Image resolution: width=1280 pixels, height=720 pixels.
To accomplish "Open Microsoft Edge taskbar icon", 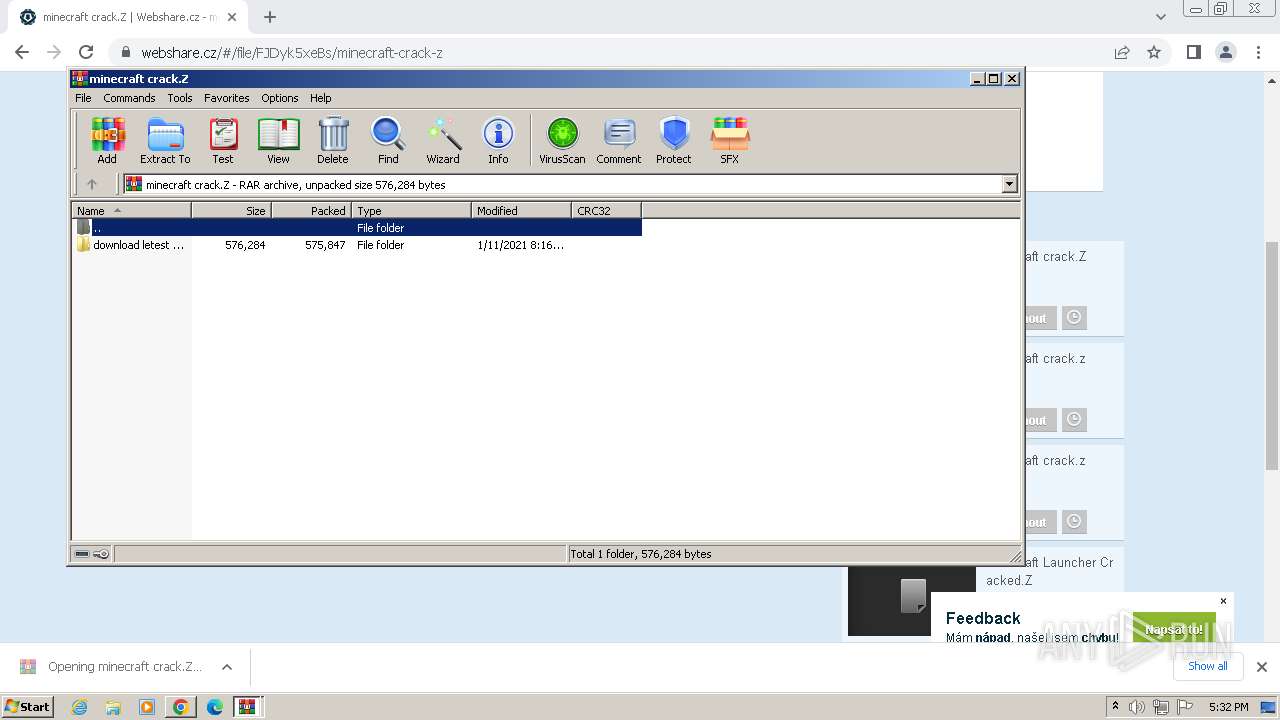I will [214, 707].
